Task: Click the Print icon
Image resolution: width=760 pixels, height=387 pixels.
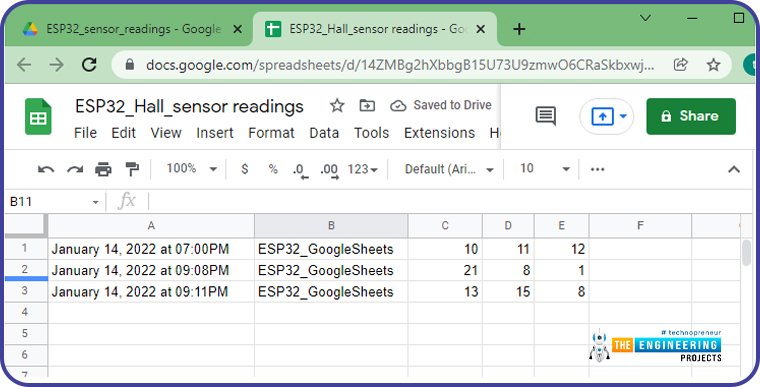Action: pyautogui.click(x=103, y=169)
